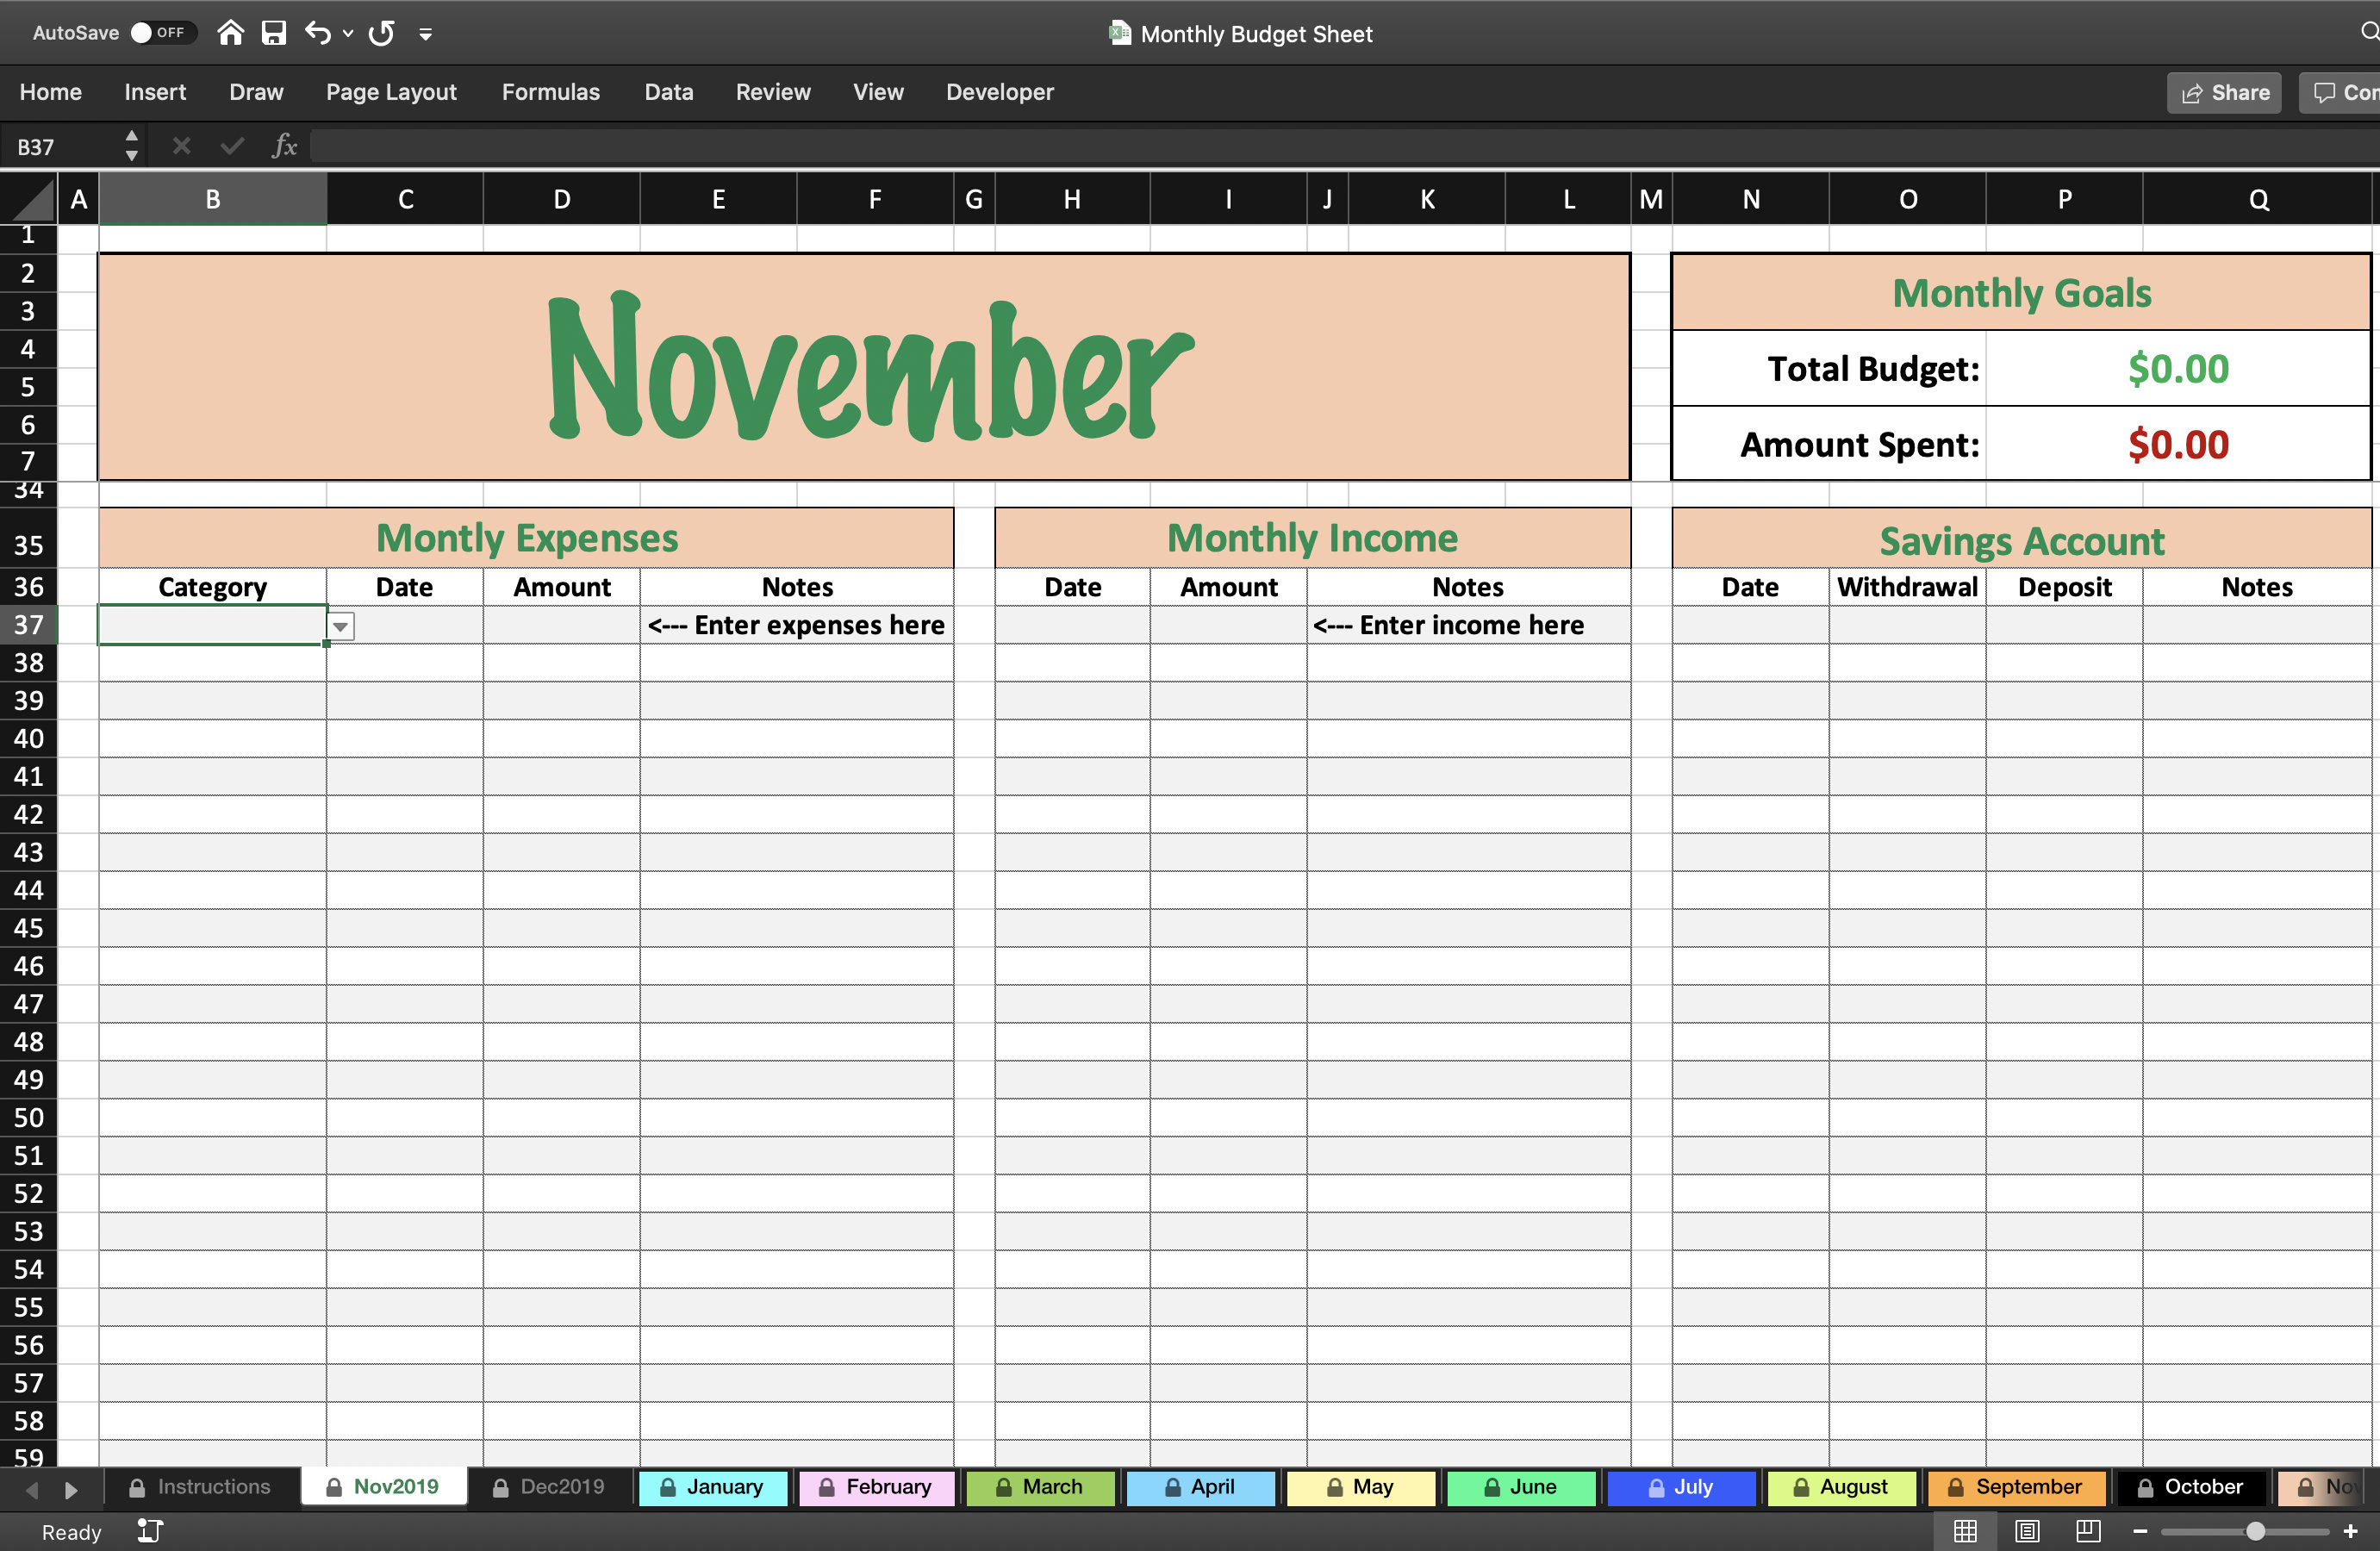Open the Quick Access Toolbar customize dropdown
The image size is (2380, 1551).
[x=426, y=33]
